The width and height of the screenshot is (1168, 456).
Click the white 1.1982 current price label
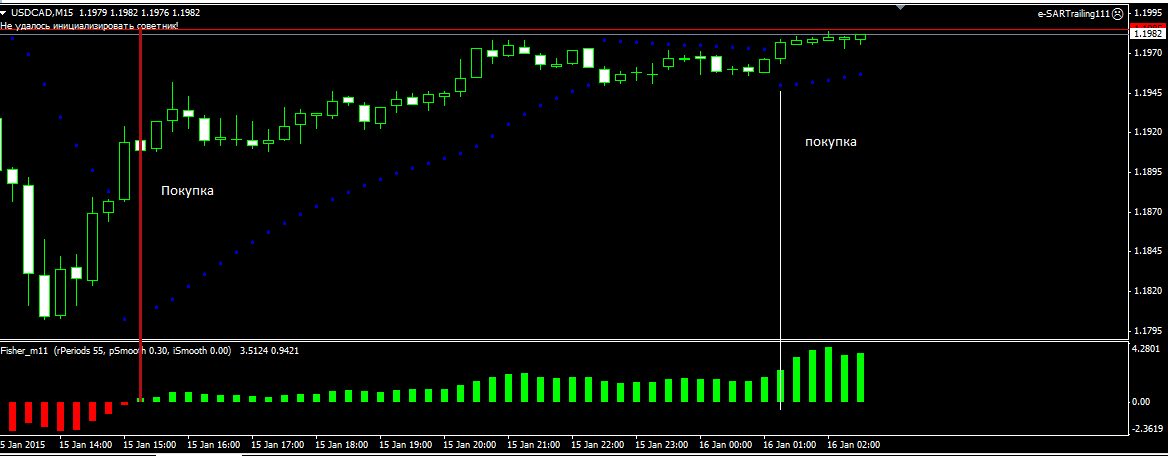[x=1147, y=34]
